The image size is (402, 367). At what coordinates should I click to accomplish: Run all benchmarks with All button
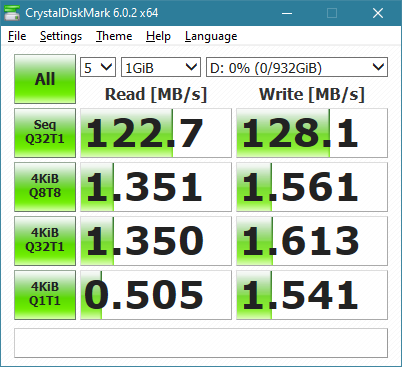pos(45,79)
